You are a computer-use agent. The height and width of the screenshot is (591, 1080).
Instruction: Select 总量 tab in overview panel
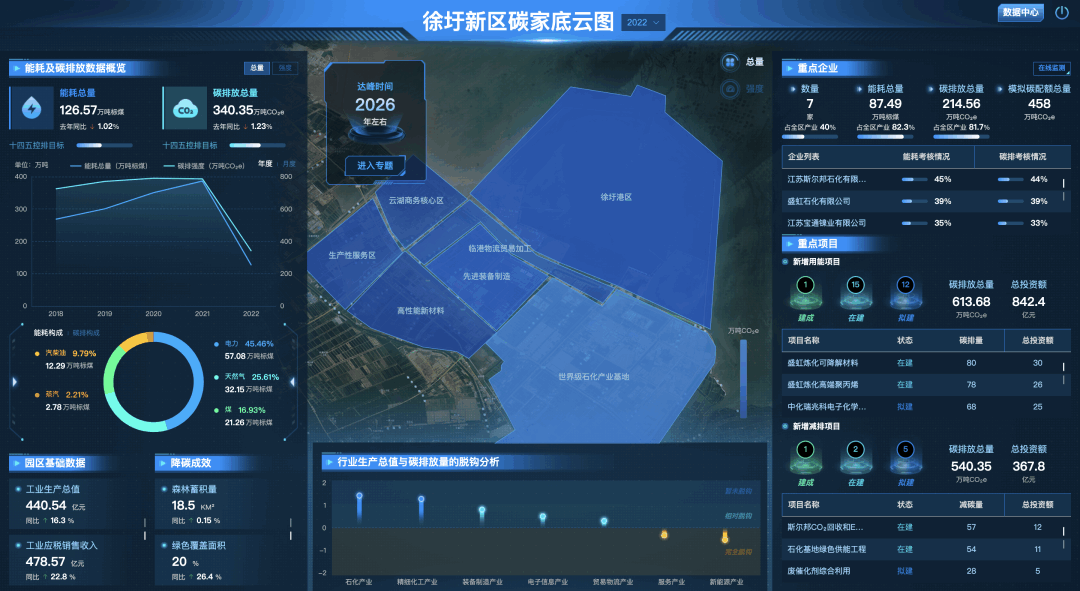257,68
